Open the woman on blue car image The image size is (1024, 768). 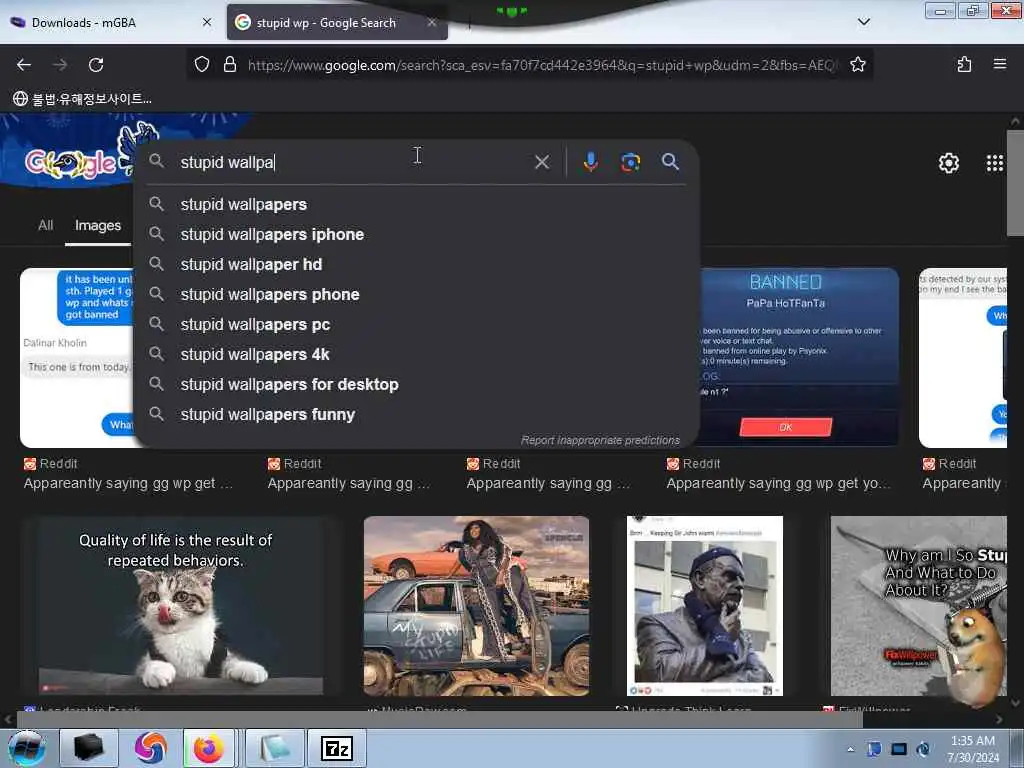tap(476, 605)
